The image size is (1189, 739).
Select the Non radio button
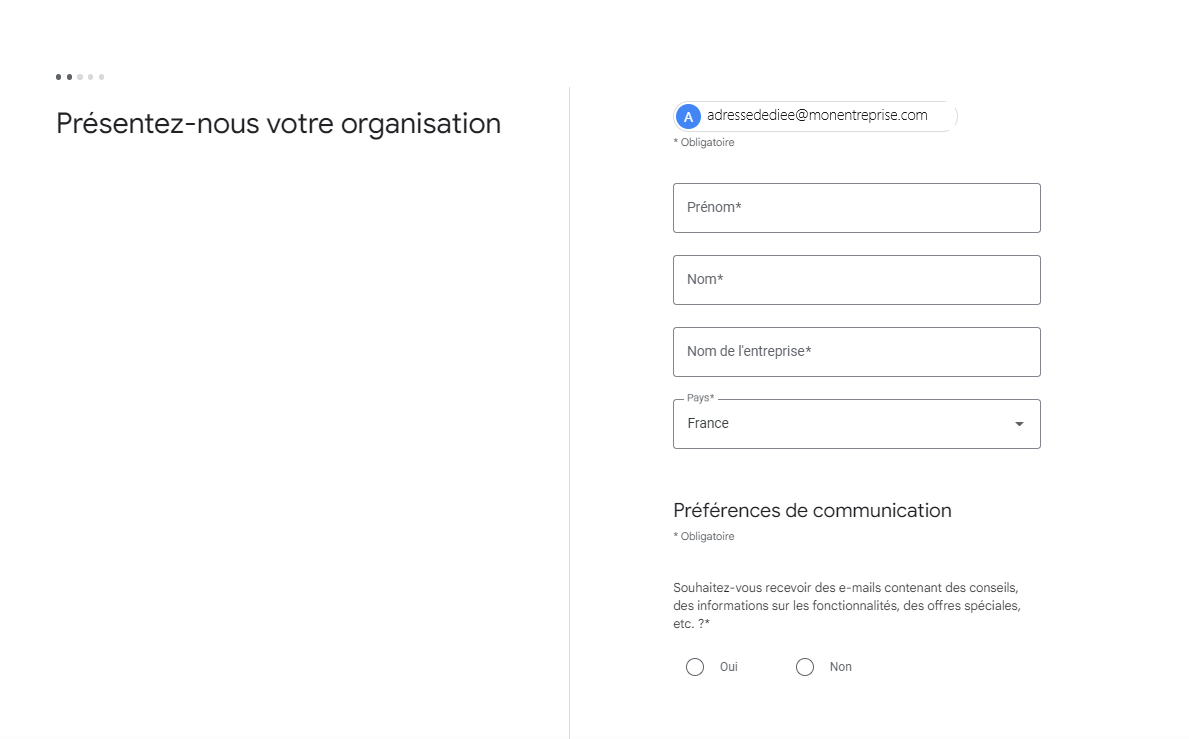coord(805,667)
